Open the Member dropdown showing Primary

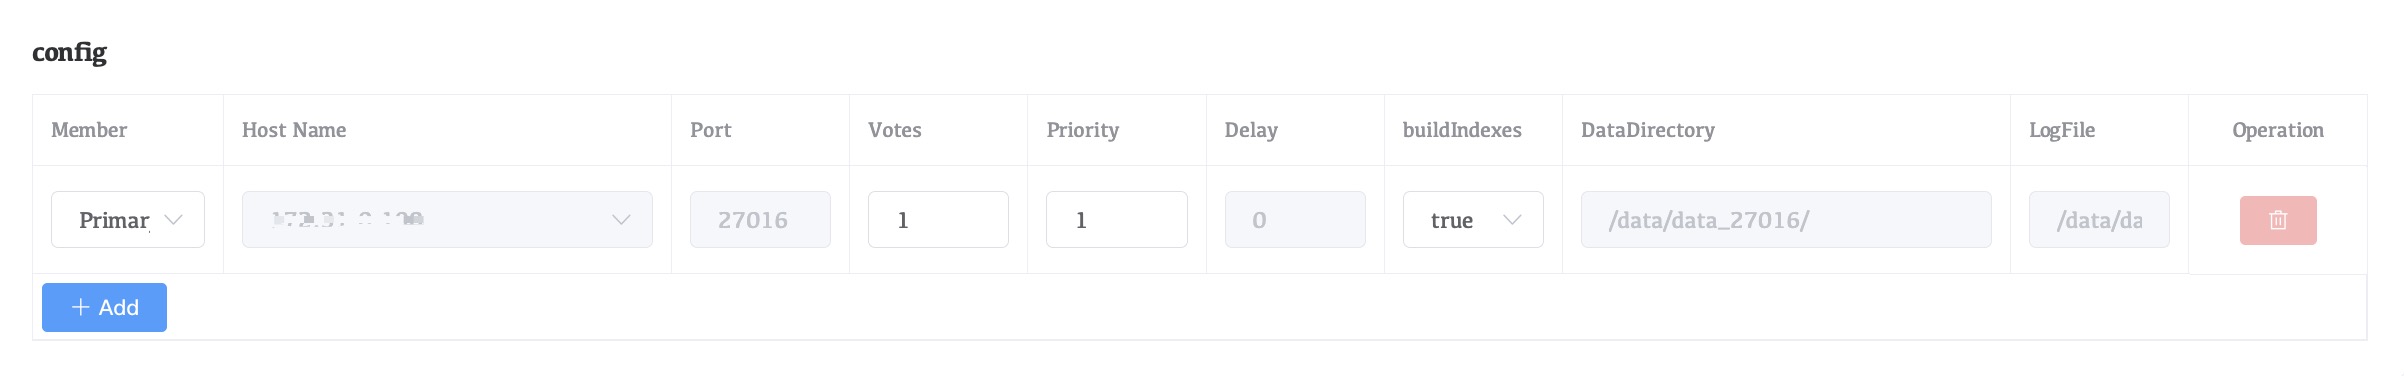[128, 220]
